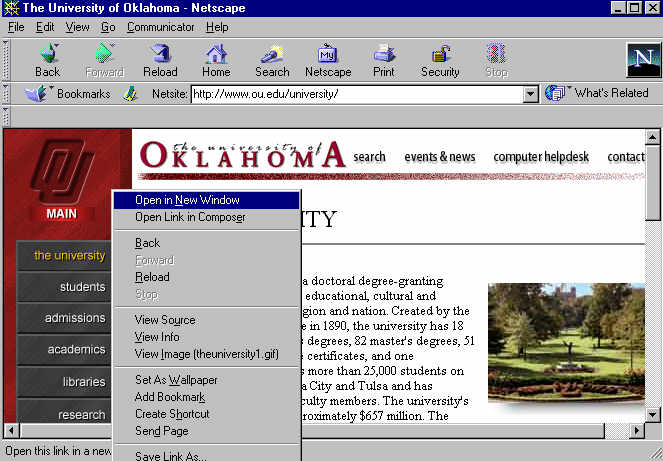Image resolution: width=663 pixels, height=461 pixels.
Task: Collapse the location toolbar using its handle
Action: 5,93
